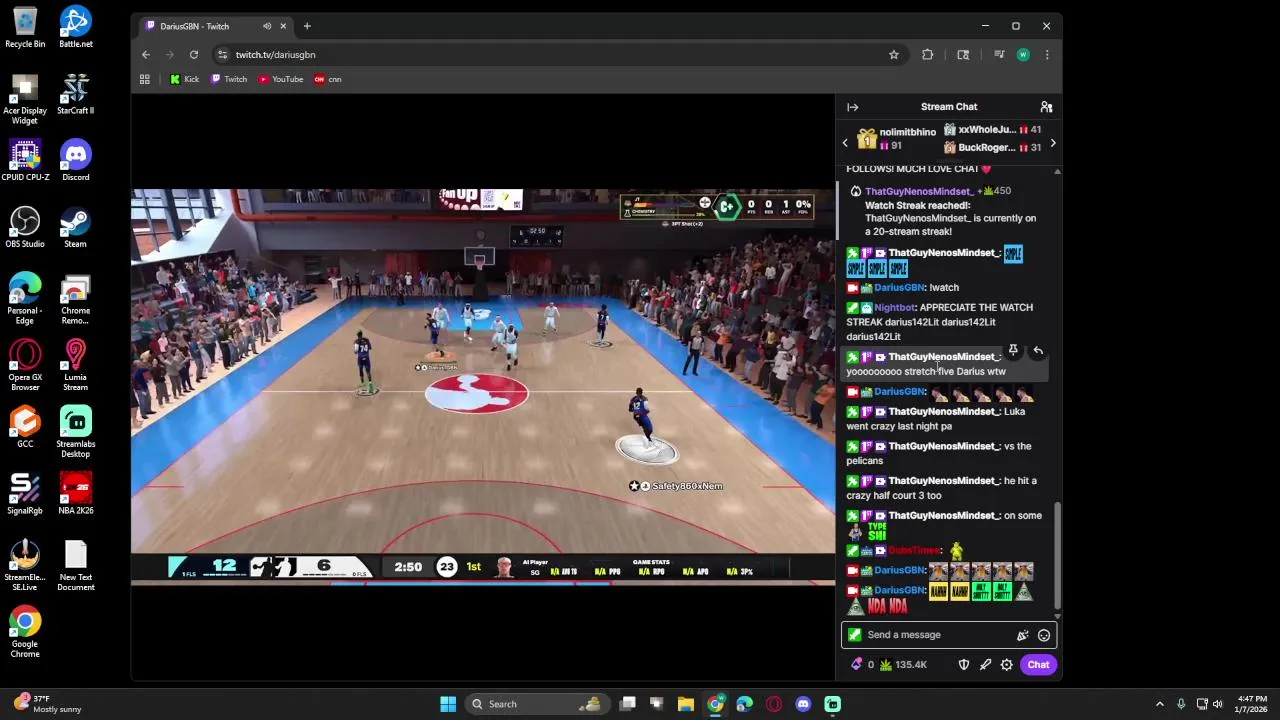Select the Recycle Bin desktop icon
1280x720 pixels.
pos(25,27)
